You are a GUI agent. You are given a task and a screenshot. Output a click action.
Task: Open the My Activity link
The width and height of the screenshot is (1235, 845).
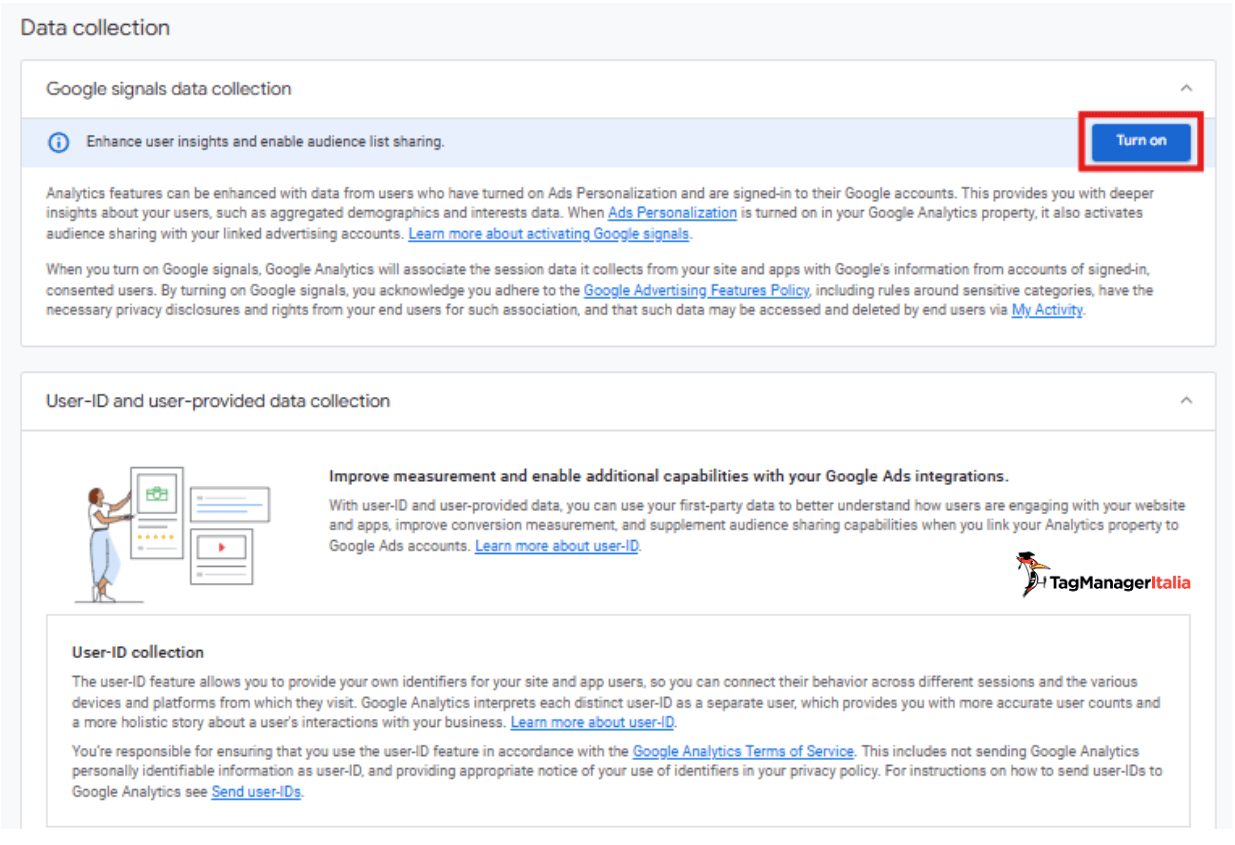coord(1047,310)
